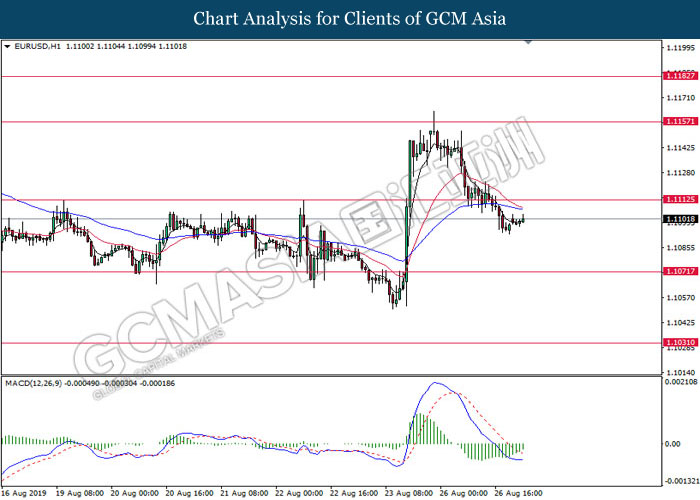
Task: Click the MACD scale value -0.001321
Action: (682, 481)
